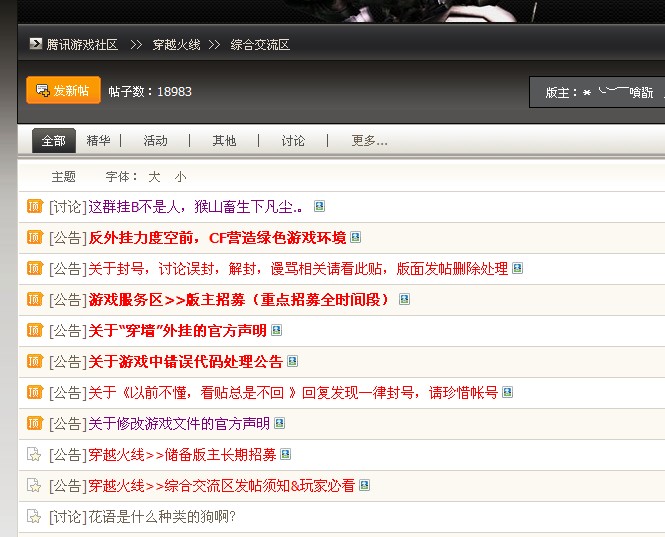Viewport: 665px width, 537px height.
Task: Click image attachment icon after 版主招募 title
Action: point(405,299)
